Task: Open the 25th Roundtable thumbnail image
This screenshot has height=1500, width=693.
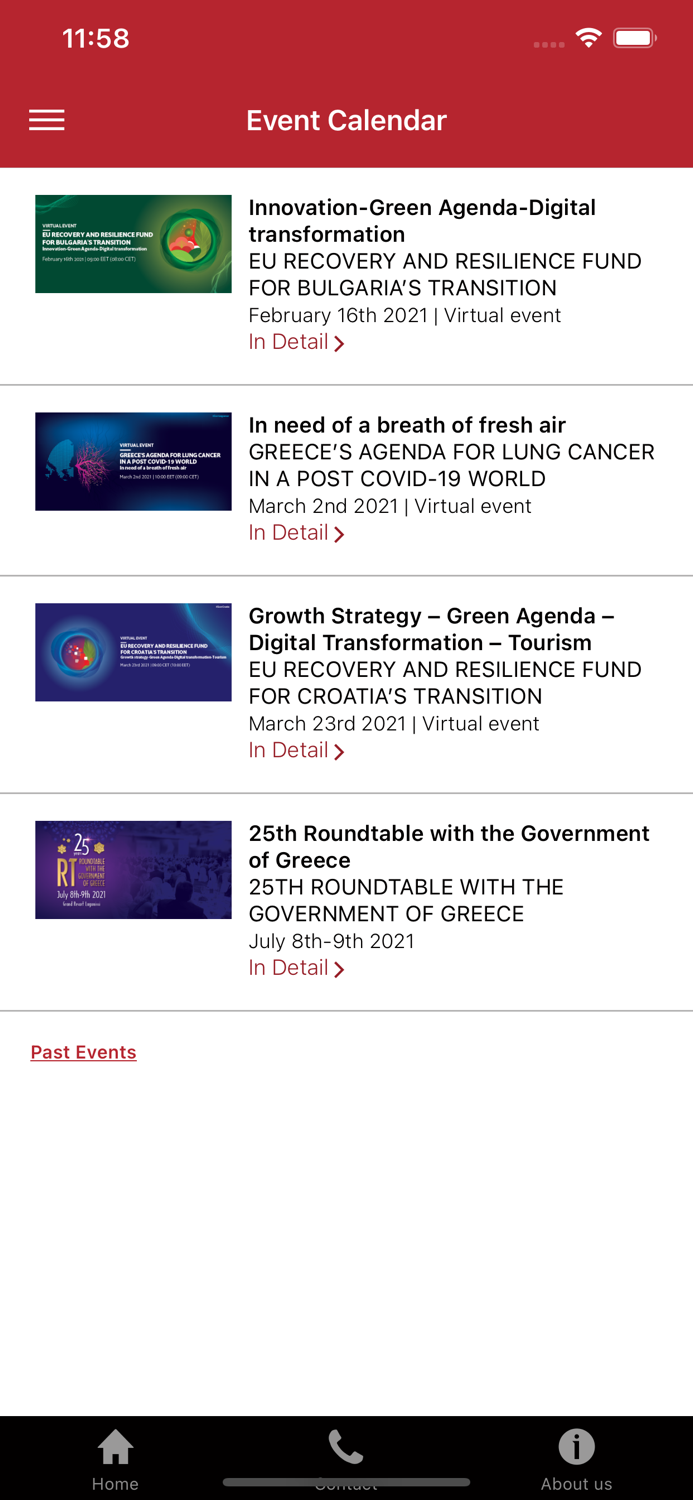Action: [x=133, y=869]
